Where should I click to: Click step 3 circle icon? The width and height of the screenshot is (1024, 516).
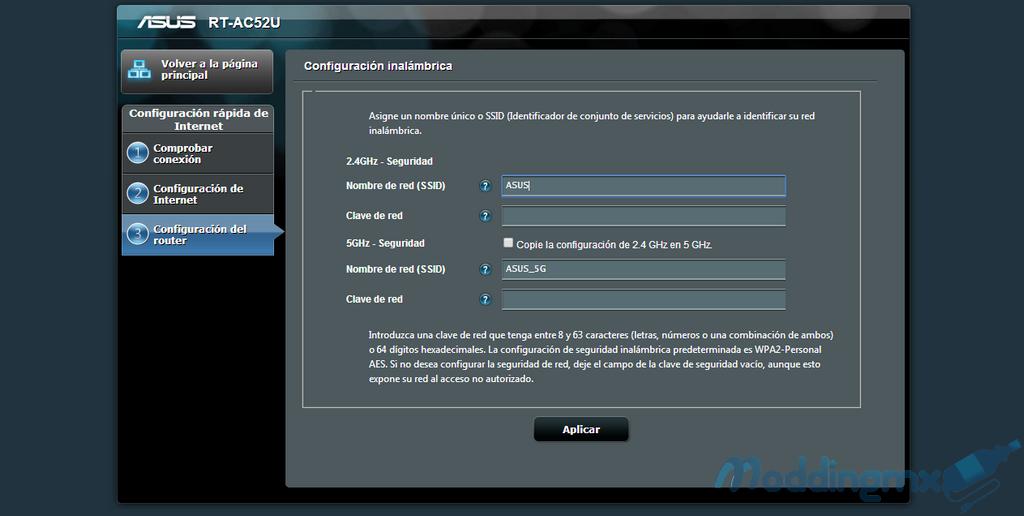137,234
